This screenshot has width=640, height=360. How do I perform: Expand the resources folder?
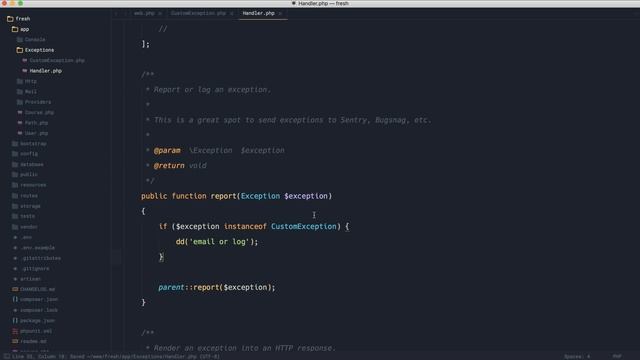pos(29,185)
